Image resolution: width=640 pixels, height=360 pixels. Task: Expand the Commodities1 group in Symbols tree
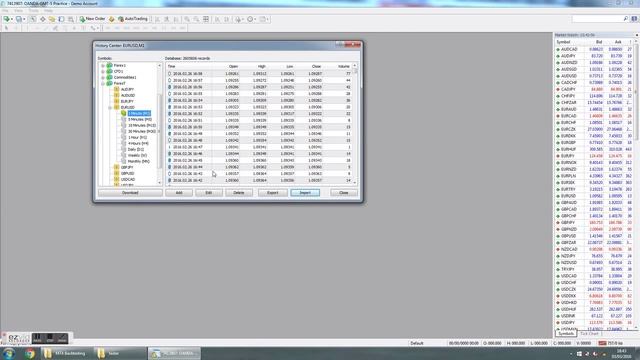(x=103, y=78)
